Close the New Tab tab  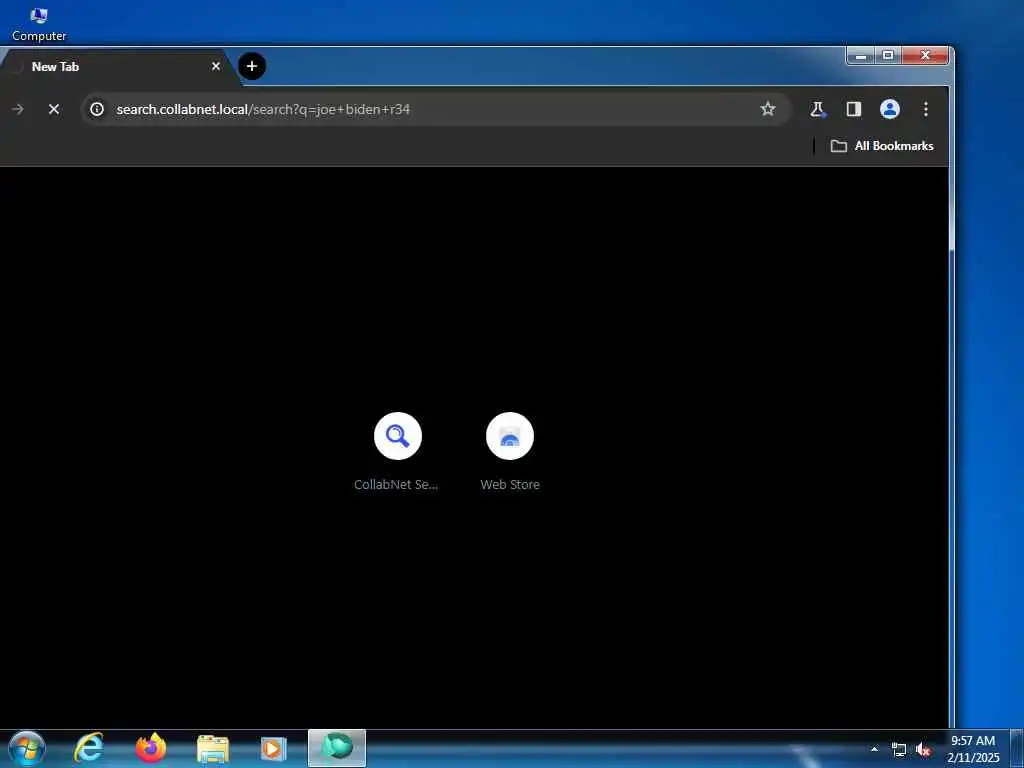216,66
